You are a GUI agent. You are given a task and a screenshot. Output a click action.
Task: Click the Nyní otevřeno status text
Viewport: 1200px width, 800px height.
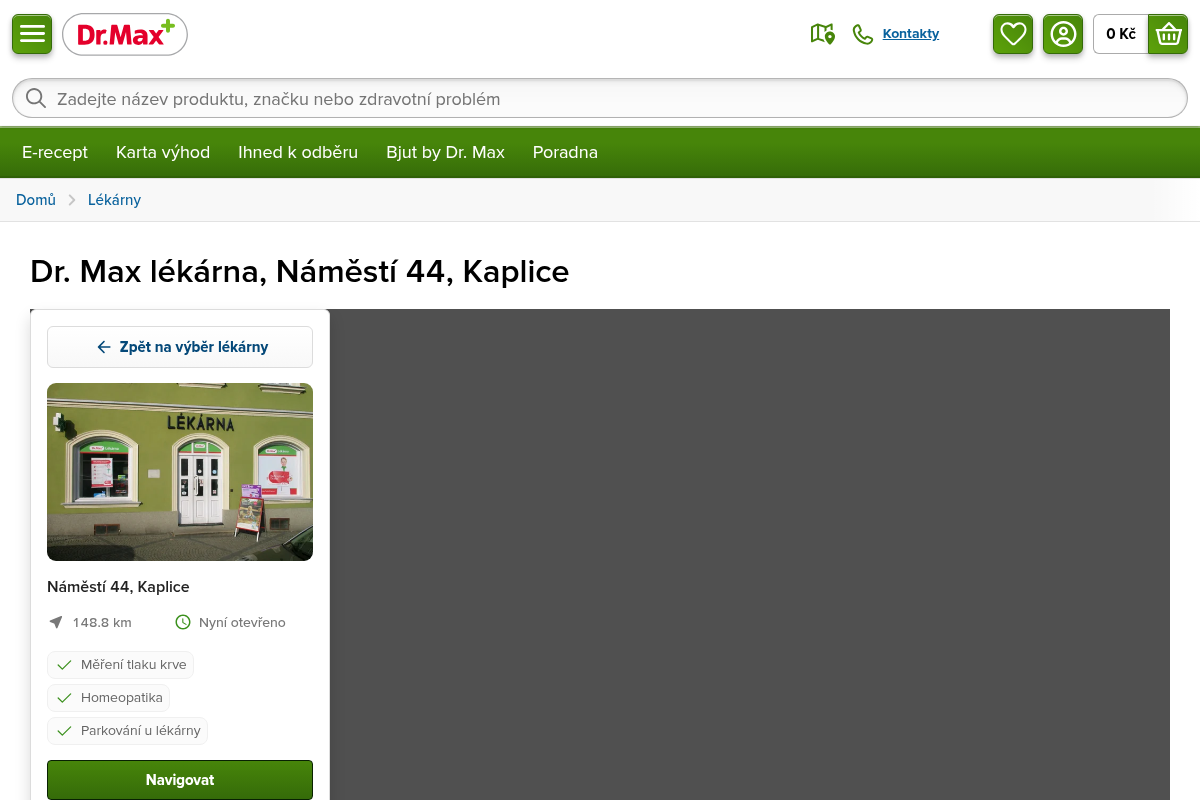242,622
